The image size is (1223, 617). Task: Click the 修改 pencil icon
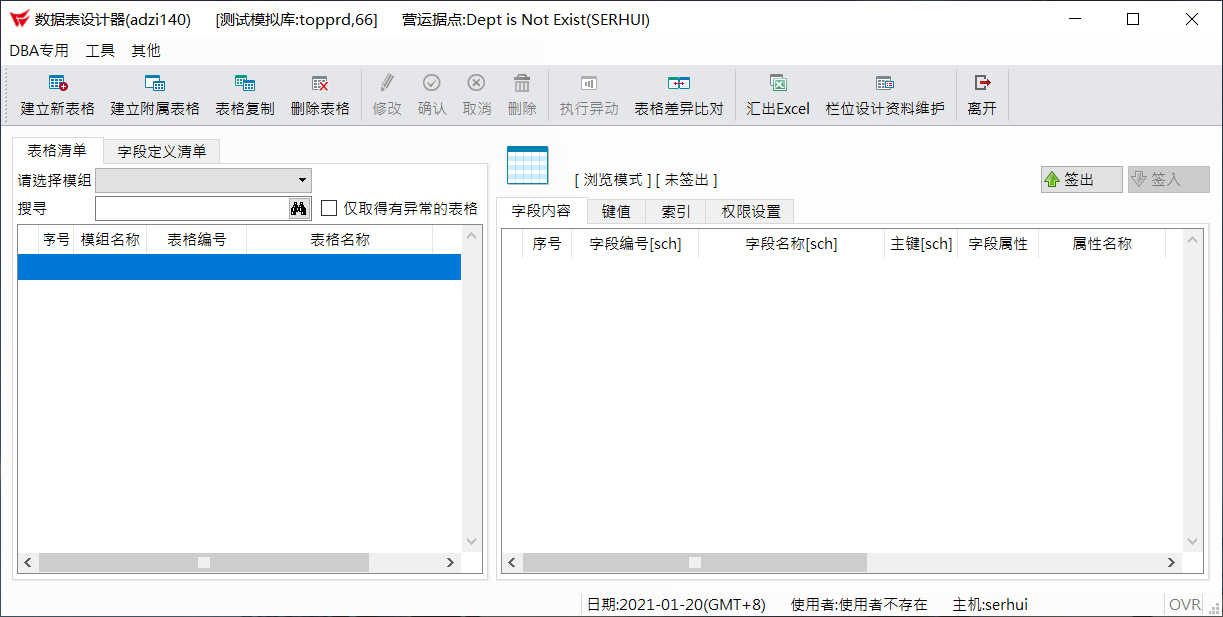click(387, 83)
